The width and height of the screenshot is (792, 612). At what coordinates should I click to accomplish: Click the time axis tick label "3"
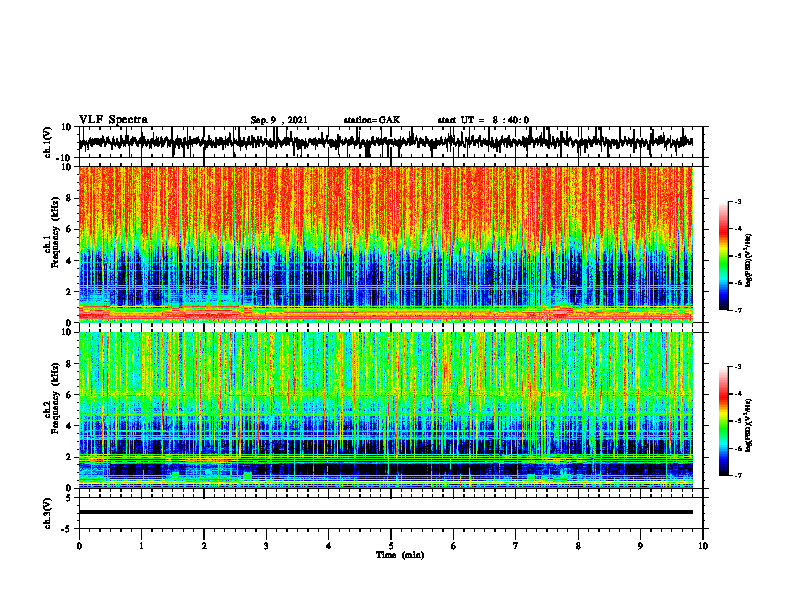(266, 546)
